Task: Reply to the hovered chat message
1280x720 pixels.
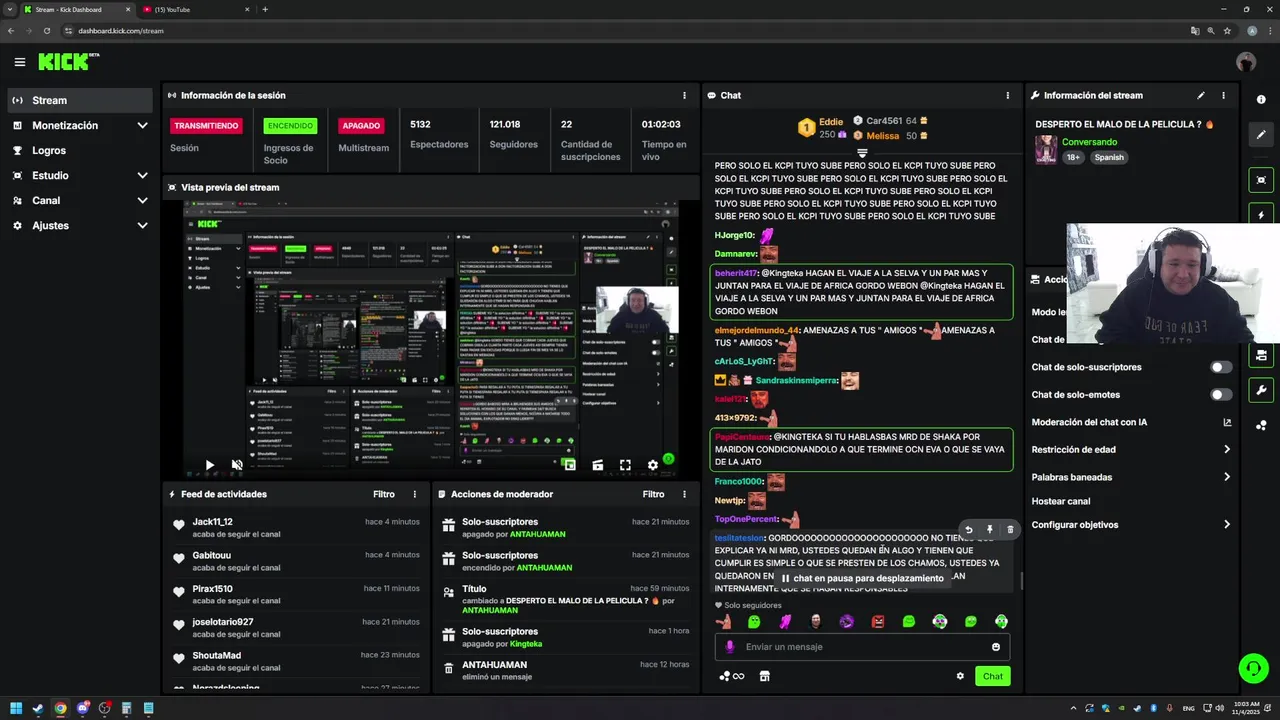Action: click(968, 530)
